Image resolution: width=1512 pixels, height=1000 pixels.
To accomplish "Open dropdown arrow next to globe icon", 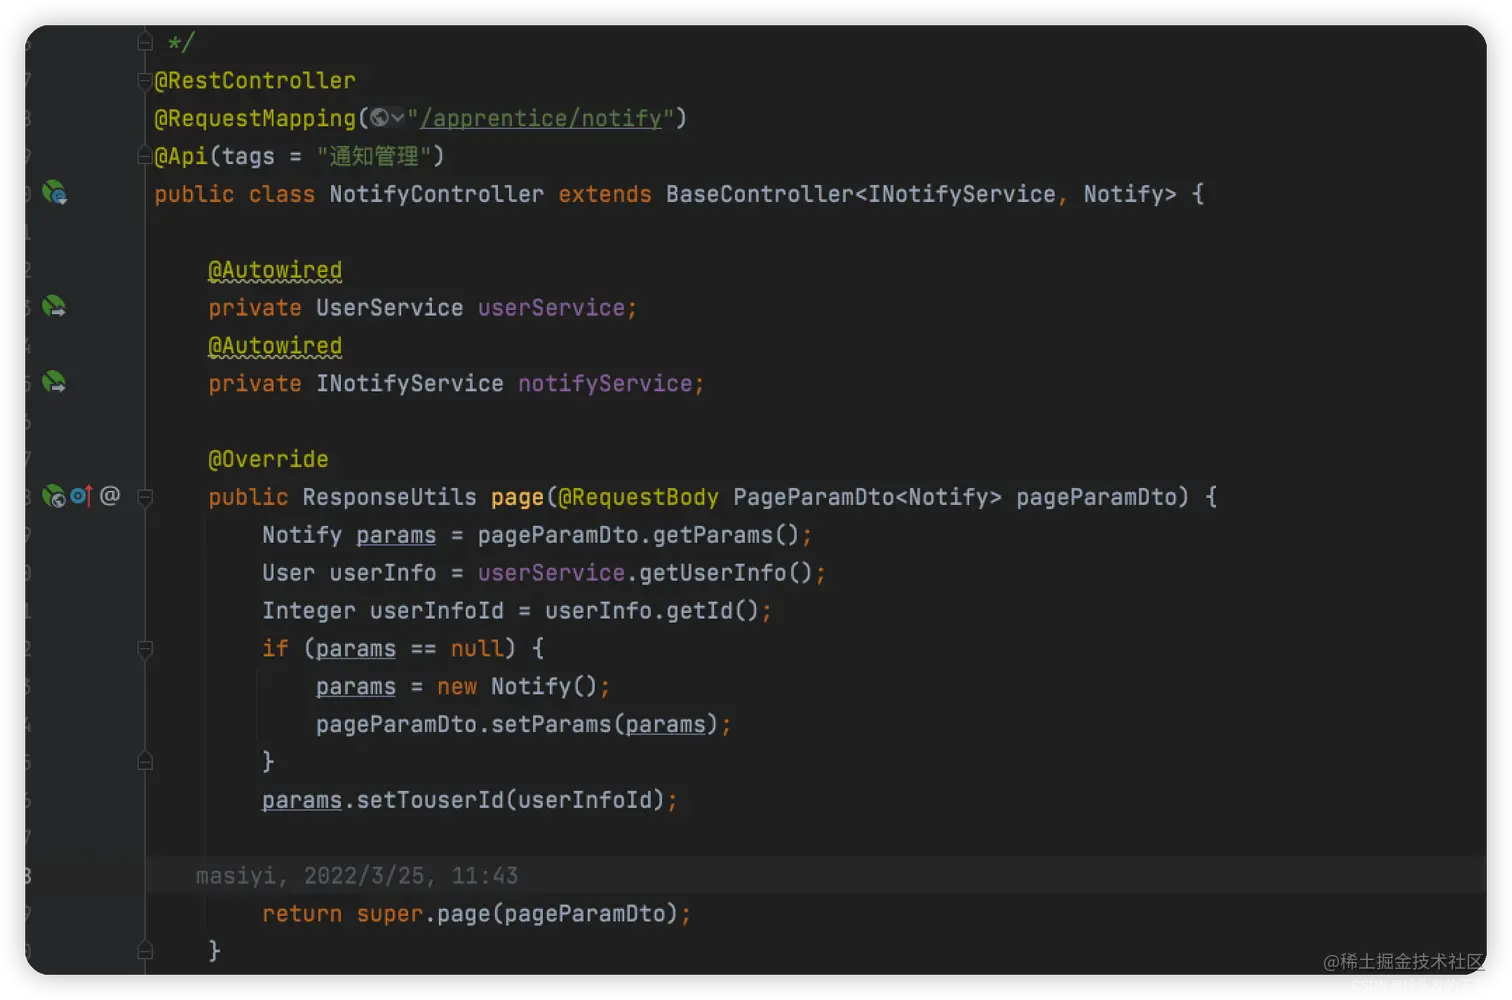I will coord(398,118).
